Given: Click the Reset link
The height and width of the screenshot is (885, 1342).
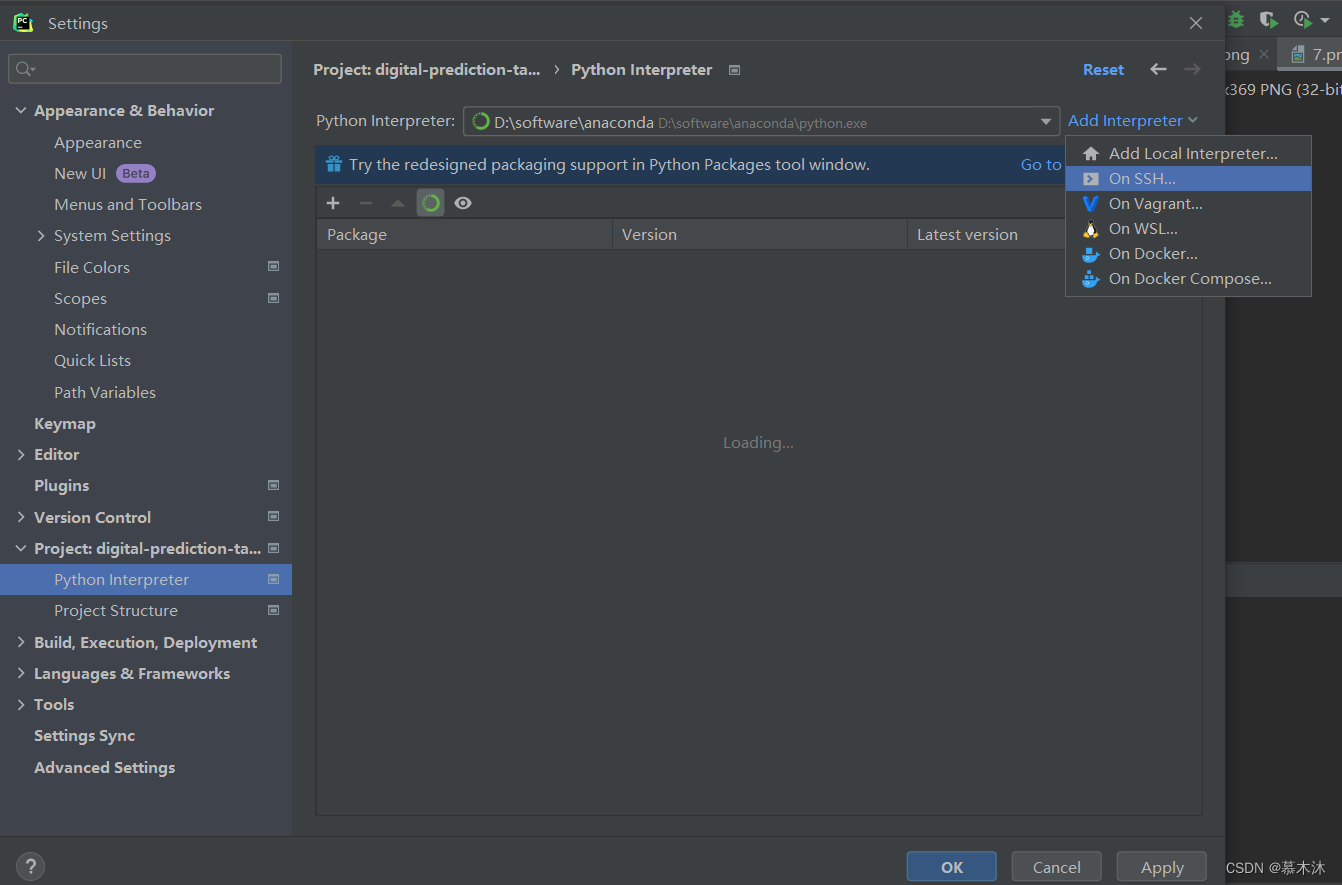Looking at the screenshot, I should click(x=1103, y=70).
